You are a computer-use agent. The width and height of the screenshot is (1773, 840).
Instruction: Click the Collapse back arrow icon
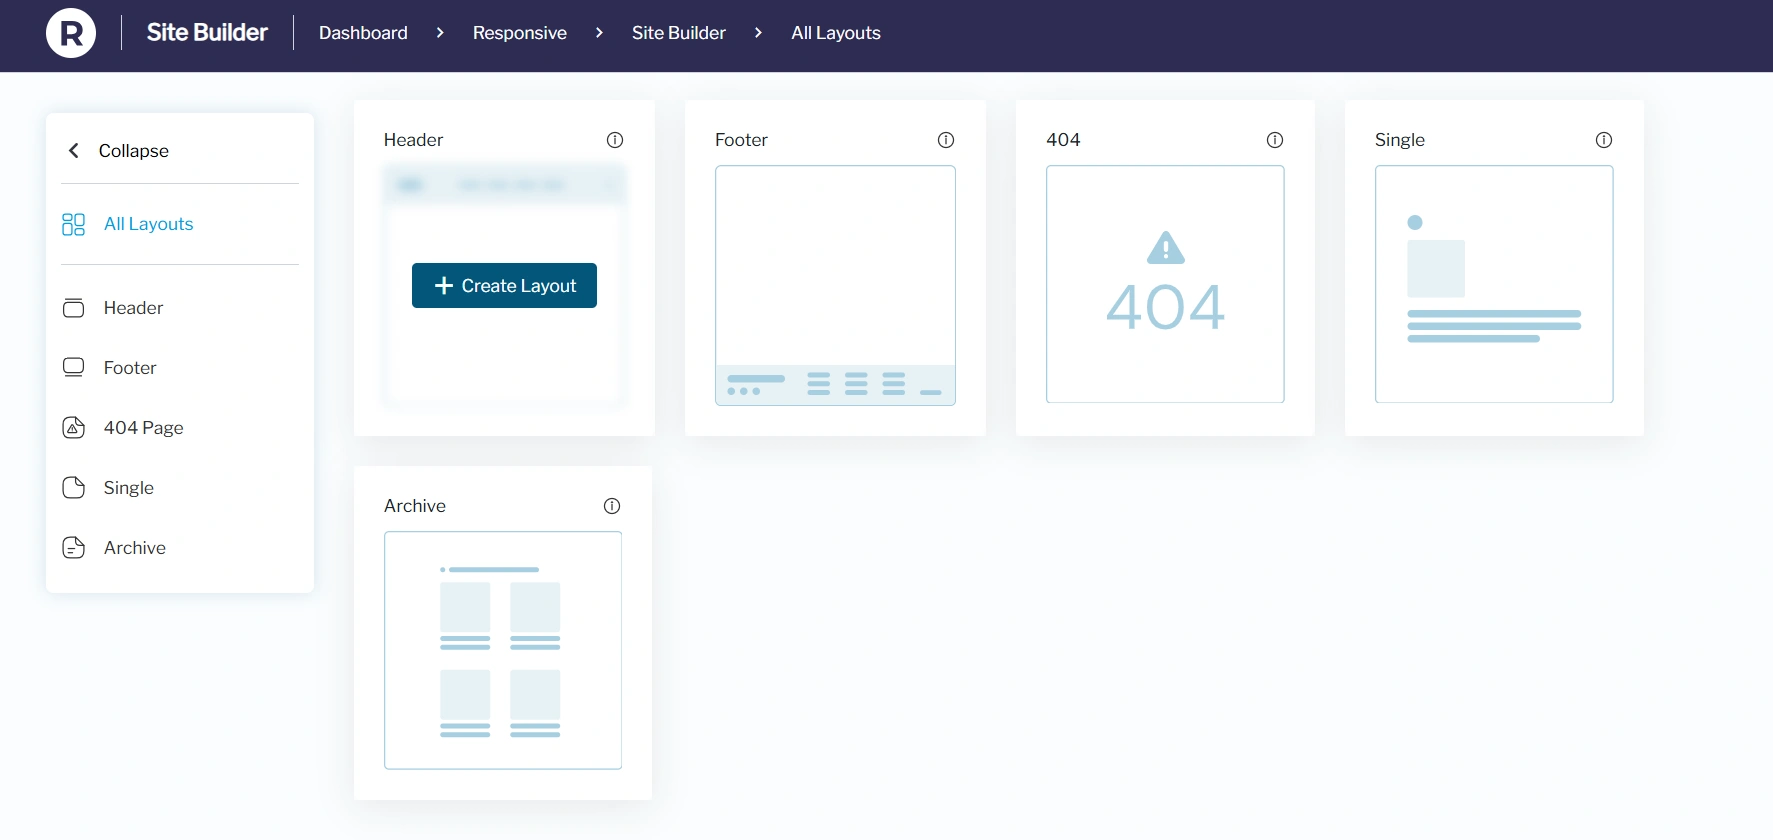(x=73, y=150)
